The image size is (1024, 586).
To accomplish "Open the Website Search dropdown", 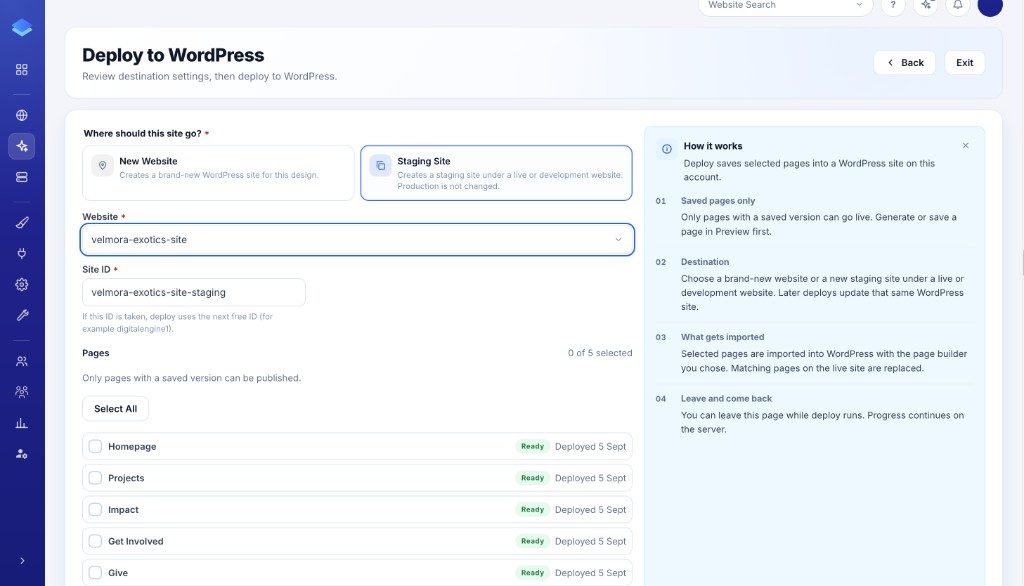I will coord(785,5).
